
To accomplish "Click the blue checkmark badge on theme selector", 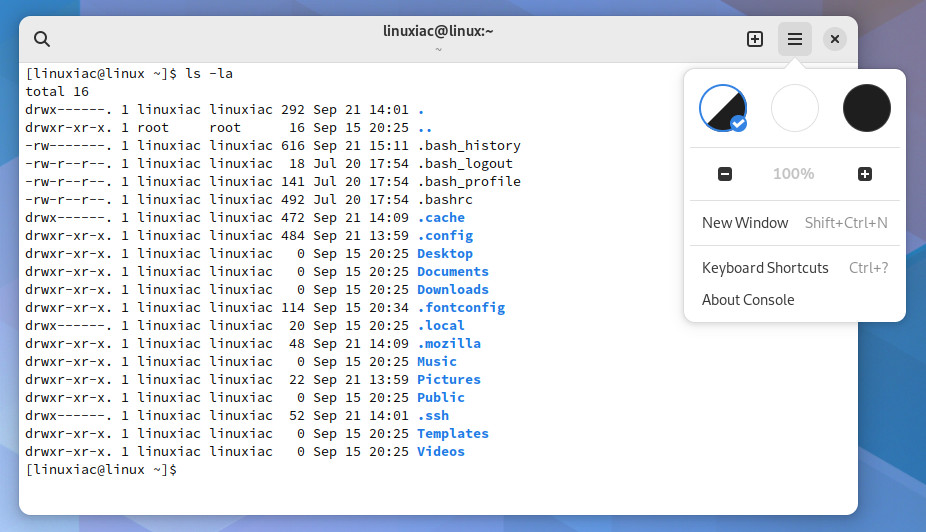I will (738, 123).
